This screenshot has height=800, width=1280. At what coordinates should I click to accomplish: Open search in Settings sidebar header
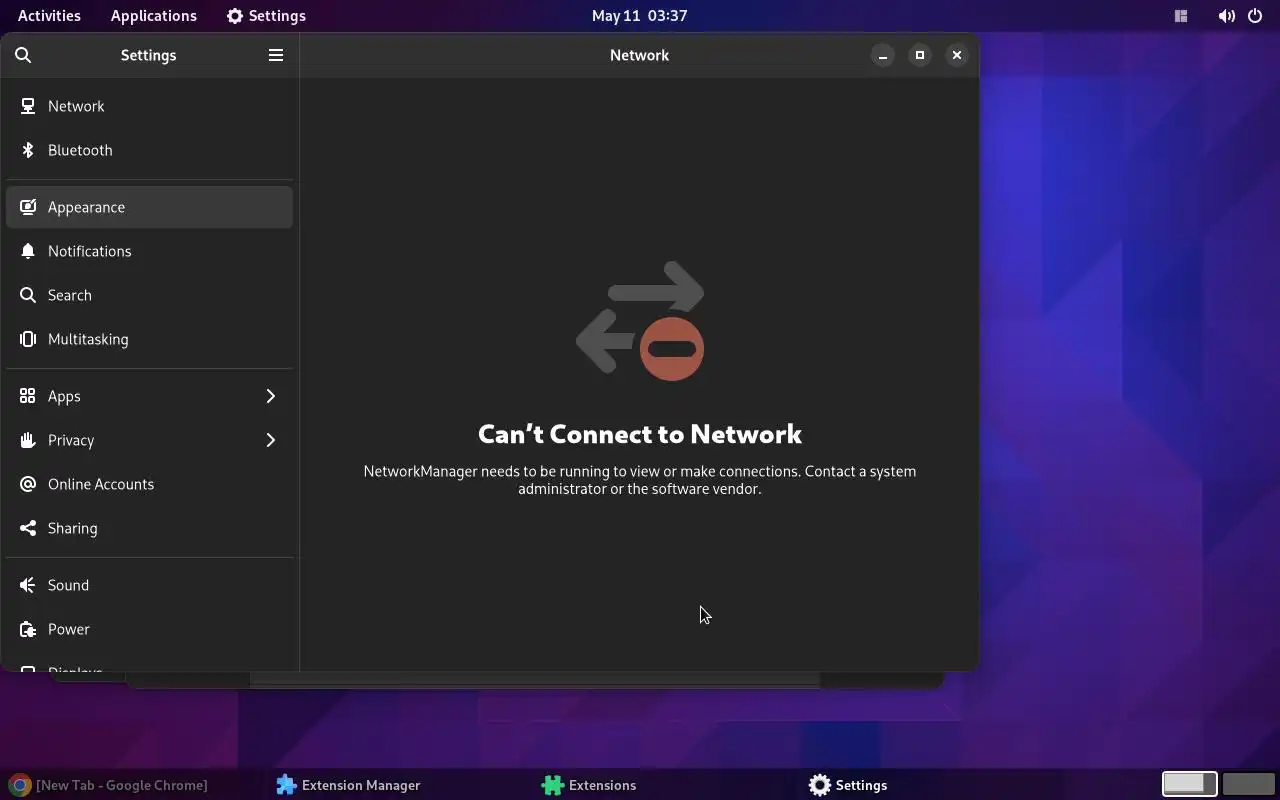[23, 55]
